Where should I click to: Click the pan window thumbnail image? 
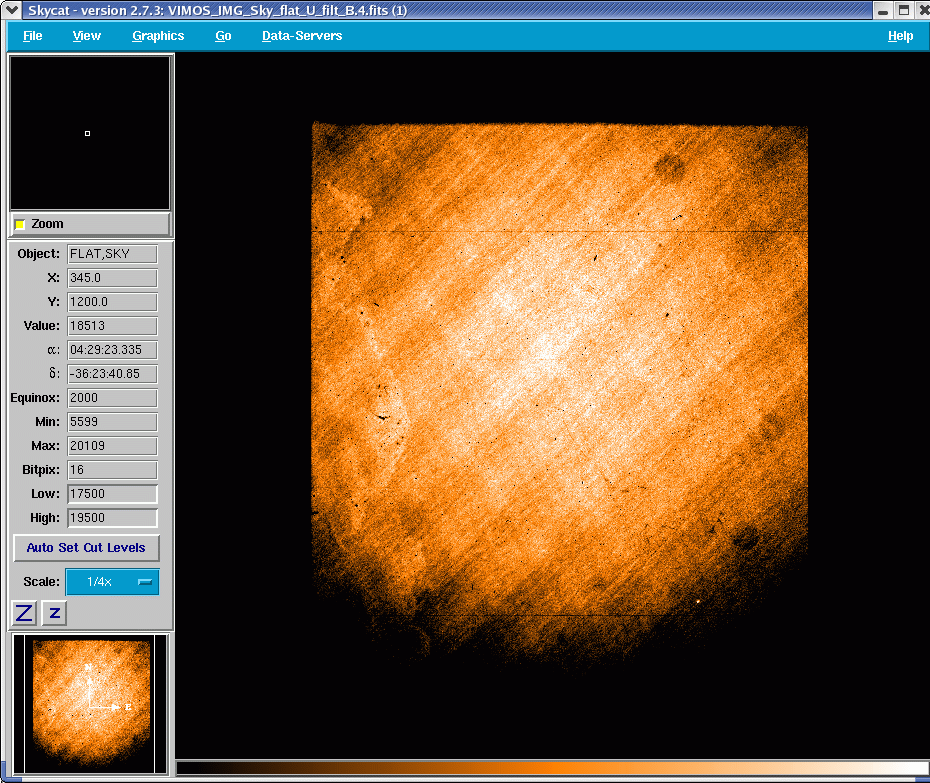point(90,704)
